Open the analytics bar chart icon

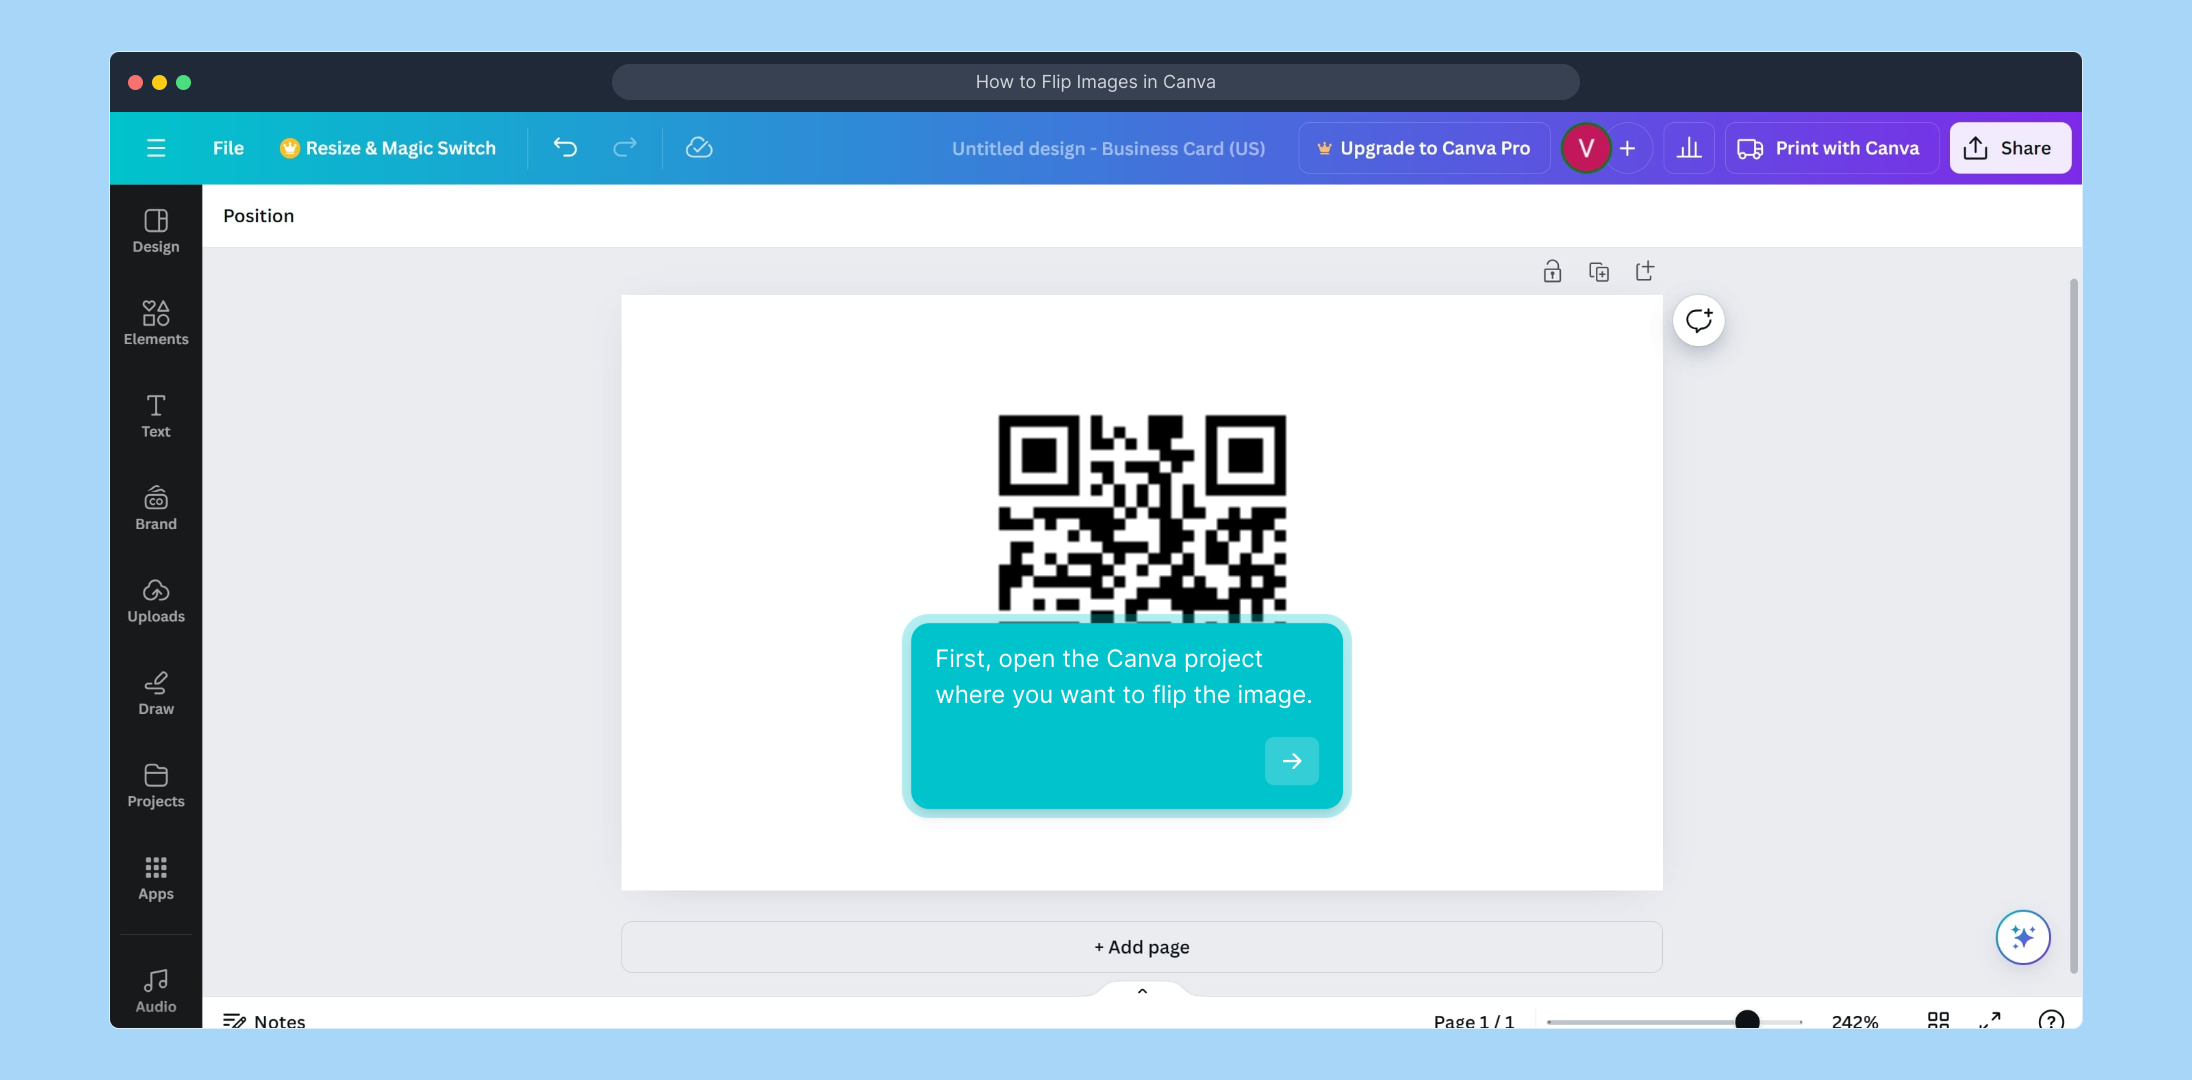[1689, 148]
